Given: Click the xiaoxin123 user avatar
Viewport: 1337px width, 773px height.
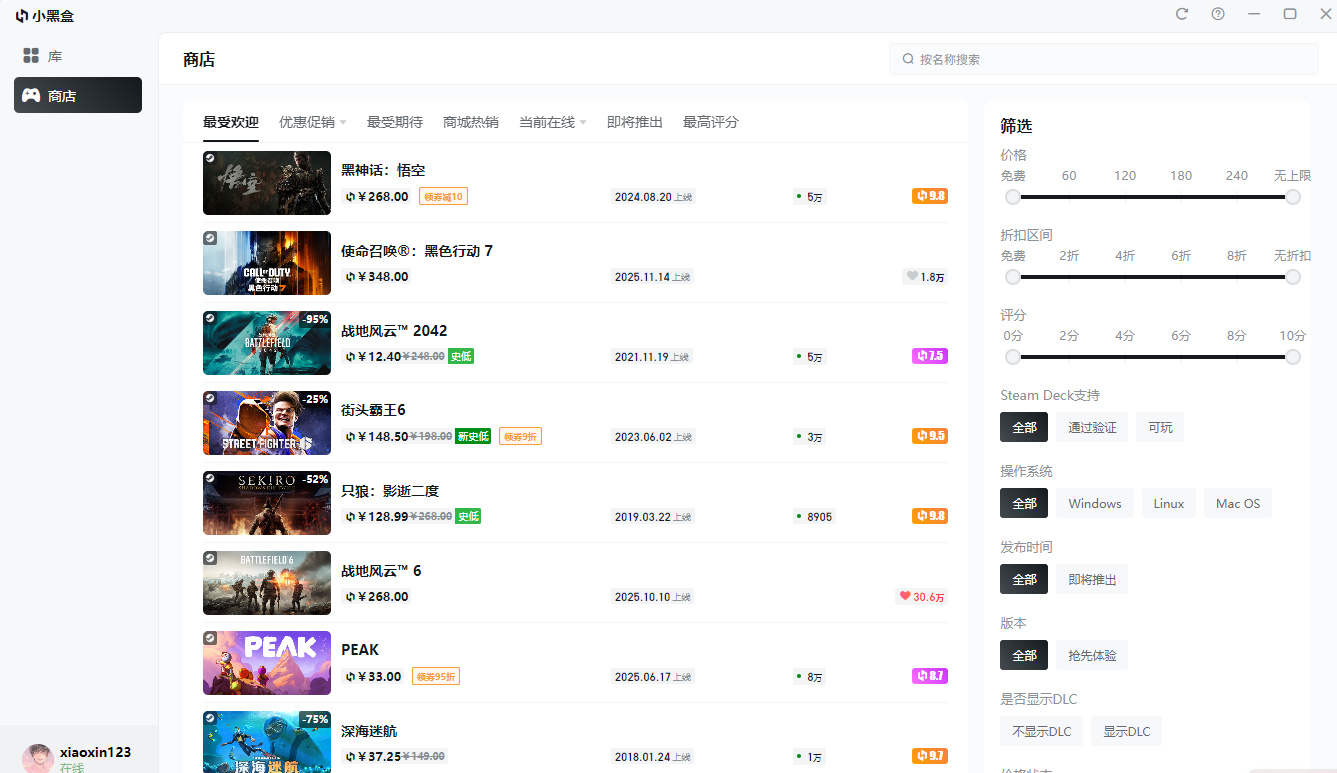Looking at the screenshot, I should pos(38,759).
